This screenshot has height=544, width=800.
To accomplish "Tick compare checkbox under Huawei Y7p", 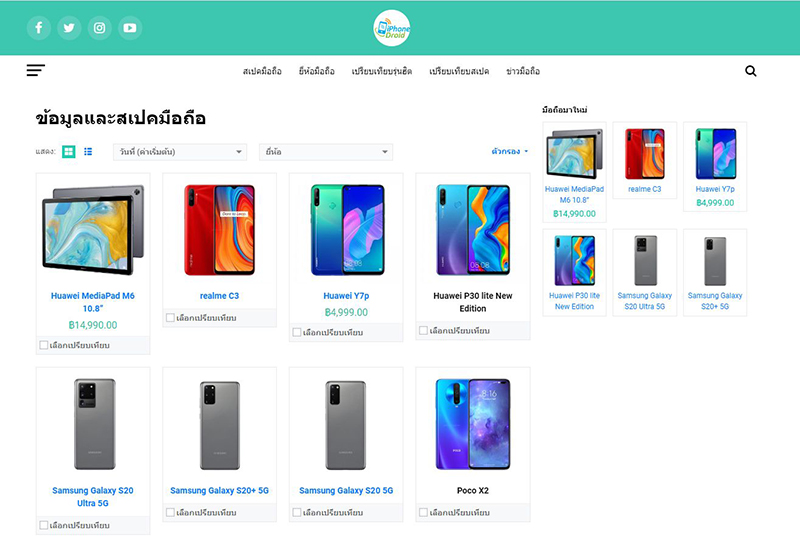I will pyautogui.click(x=297, y=332).
